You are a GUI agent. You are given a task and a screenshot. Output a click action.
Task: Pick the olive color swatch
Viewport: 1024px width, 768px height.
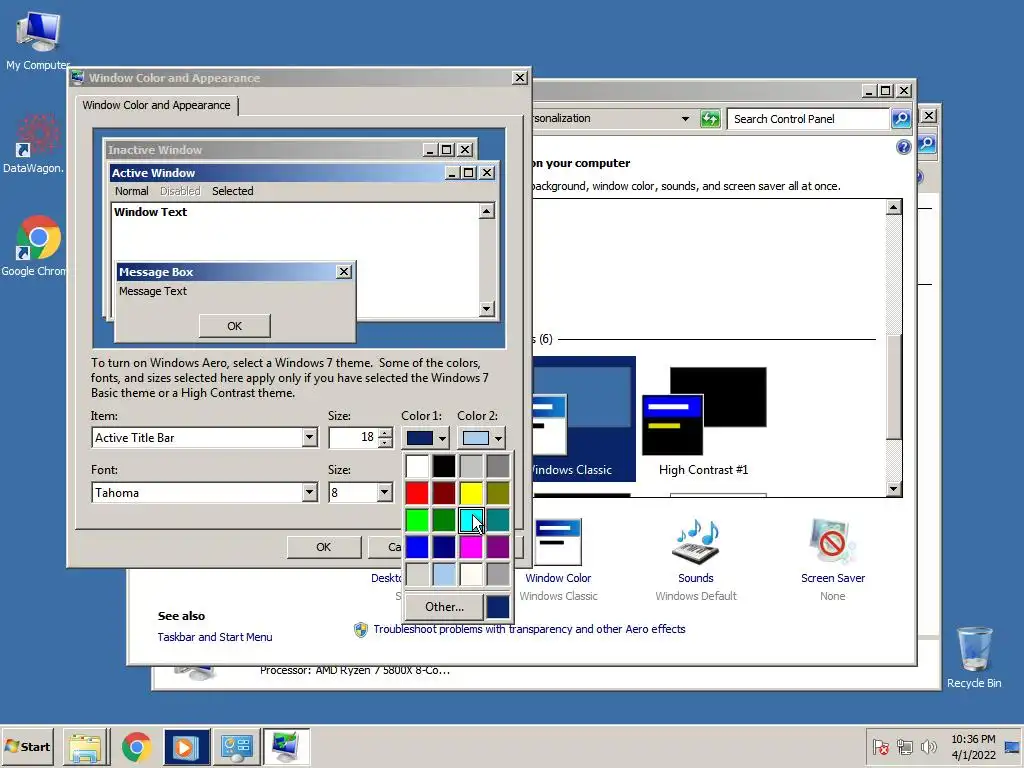[498, 493]
